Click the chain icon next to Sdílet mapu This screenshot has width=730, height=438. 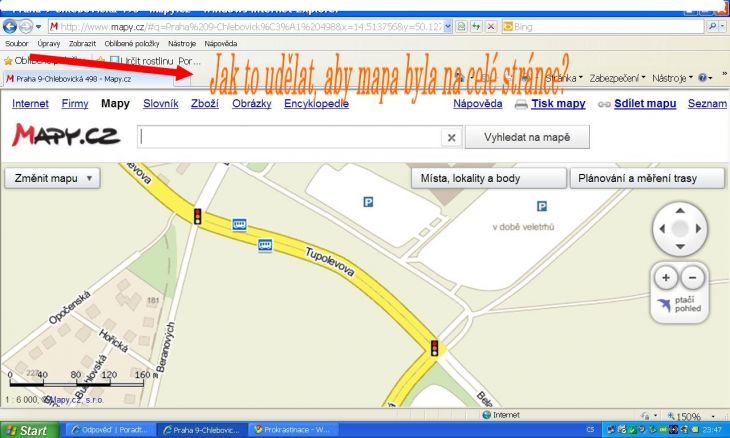[x=604, y=105]
